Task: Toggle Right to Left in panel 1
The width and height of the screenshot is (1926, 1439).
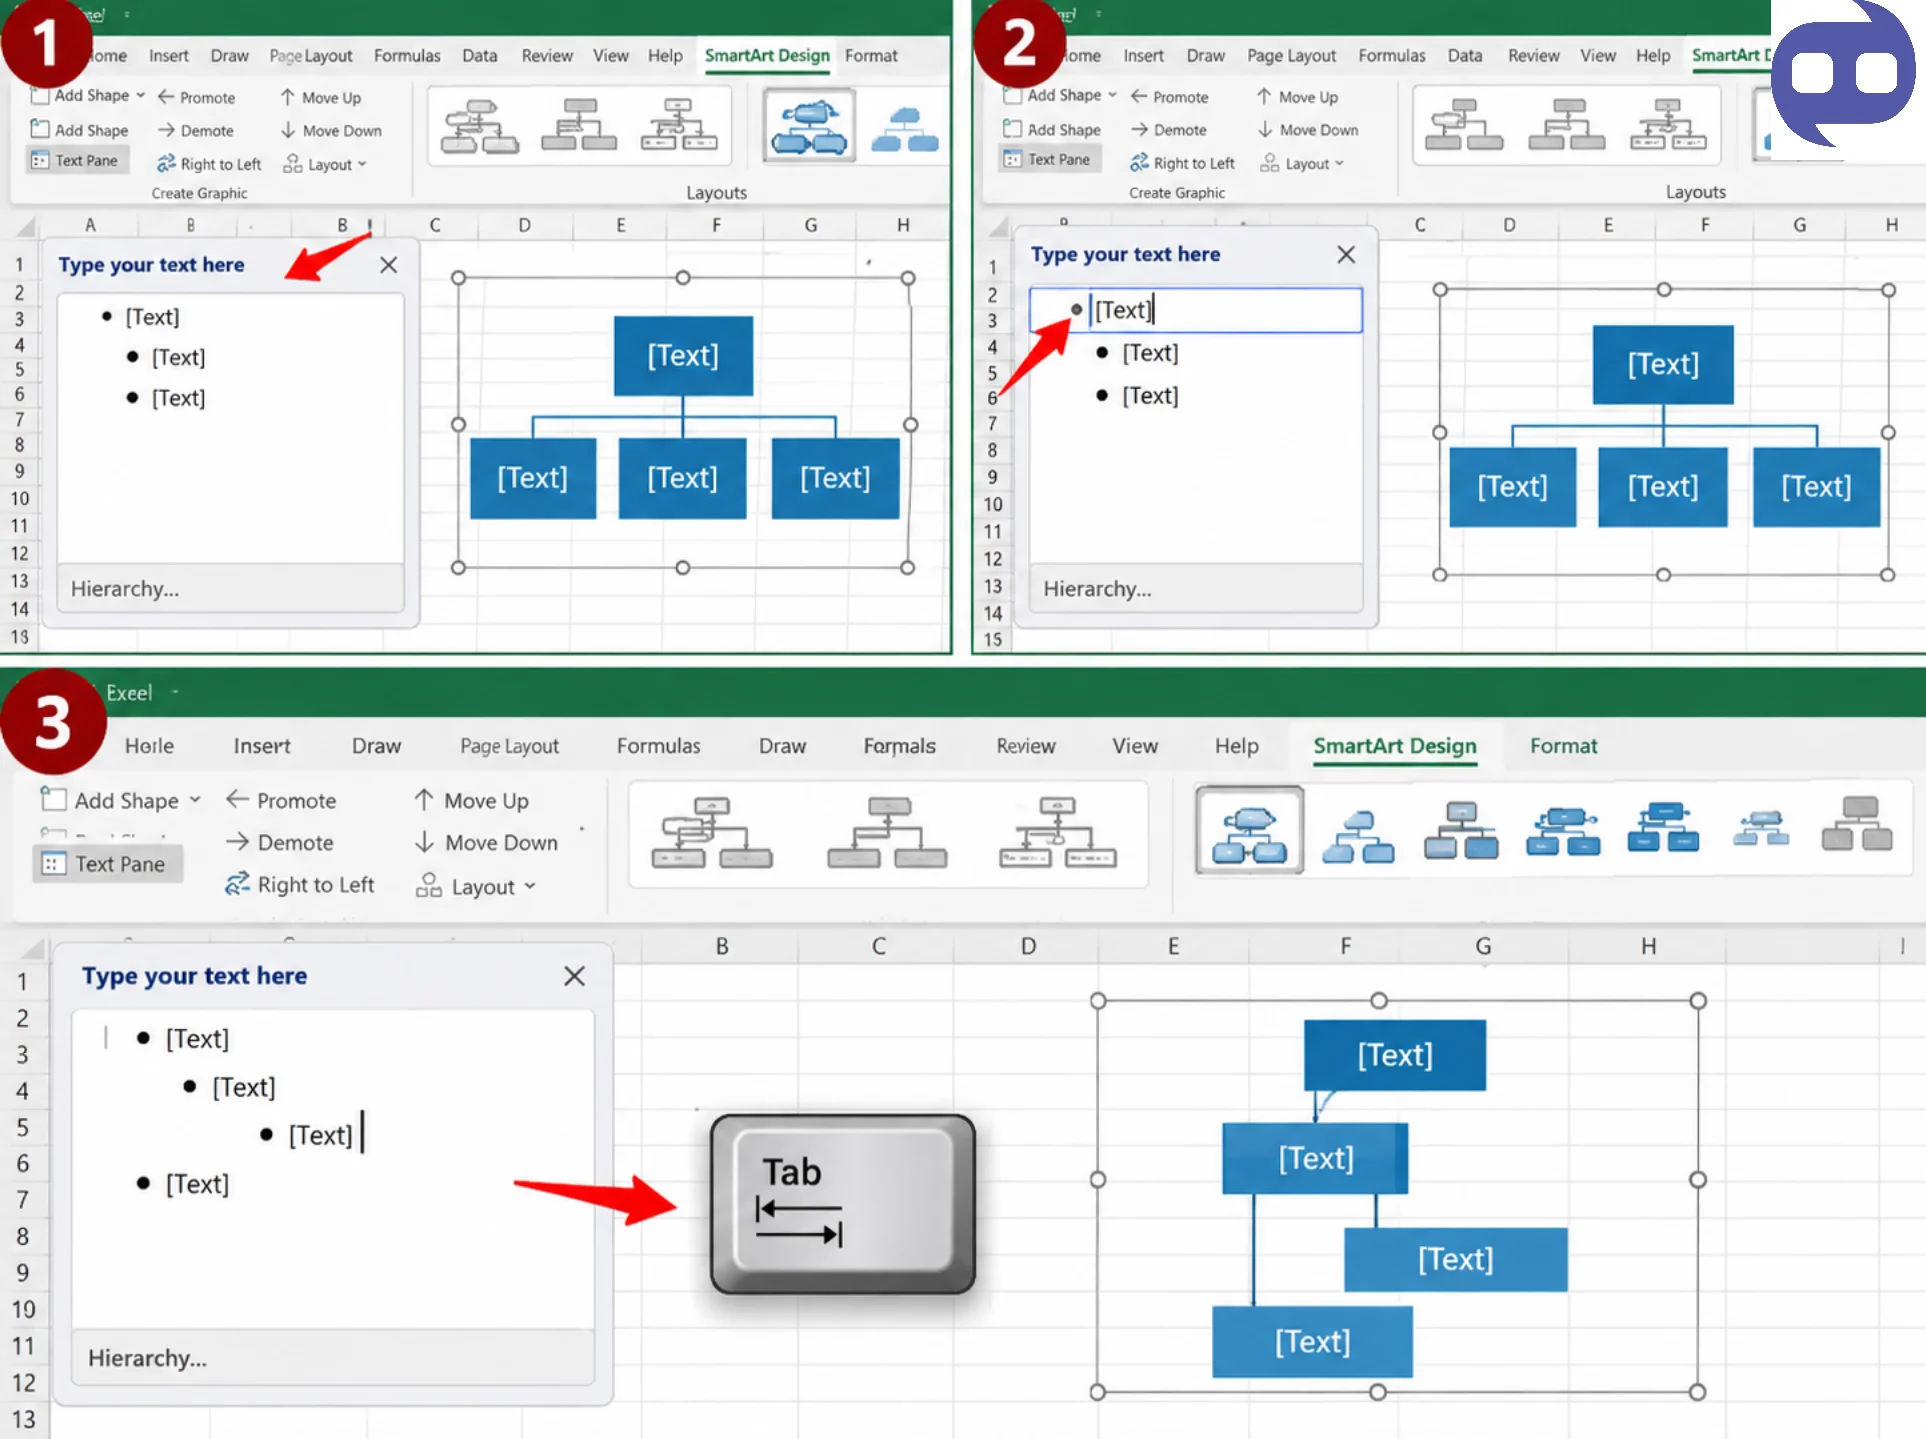Action: [x=209, y=164]
